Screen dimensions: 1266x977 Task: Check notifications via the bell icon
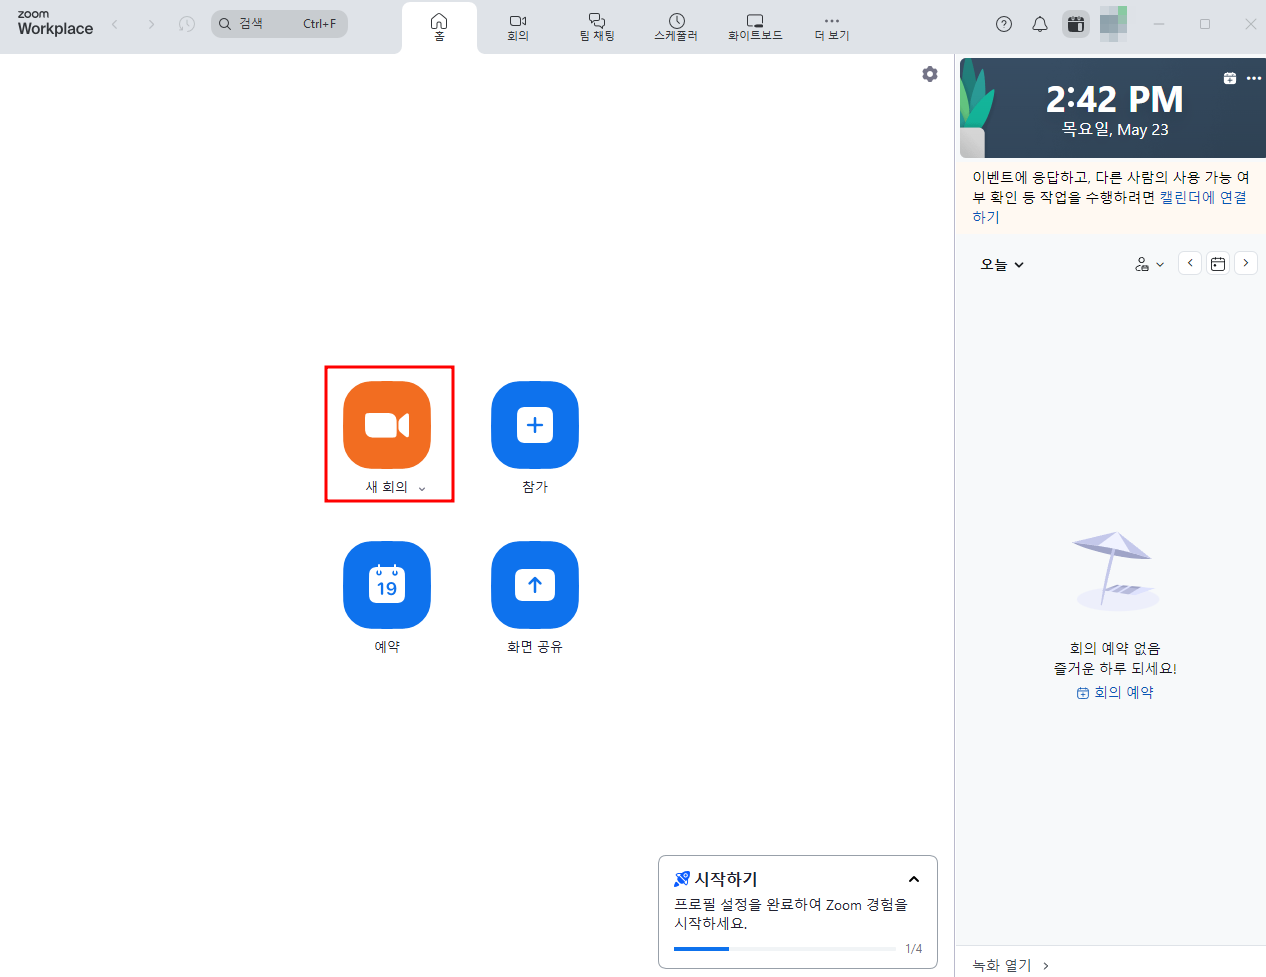[x=1039, y=23]
